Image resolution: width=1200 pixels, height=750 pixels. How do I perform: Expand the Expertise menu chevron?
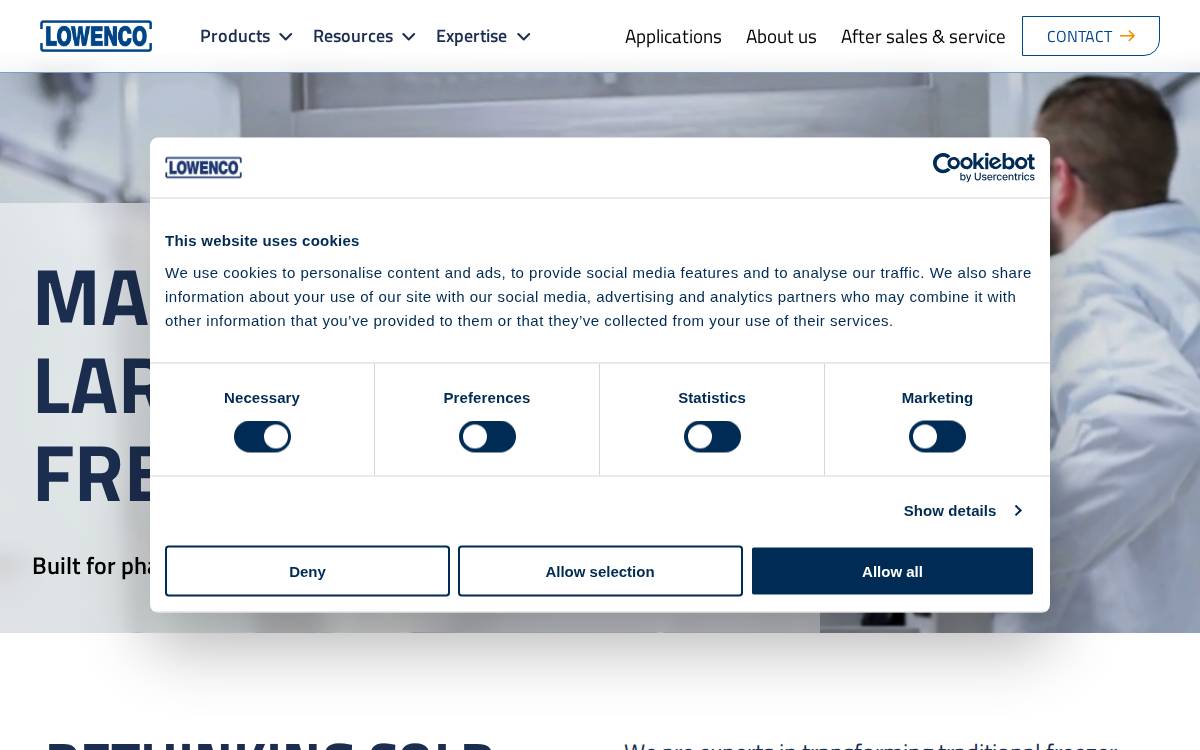pyautogui.click(x=523, y=37)
